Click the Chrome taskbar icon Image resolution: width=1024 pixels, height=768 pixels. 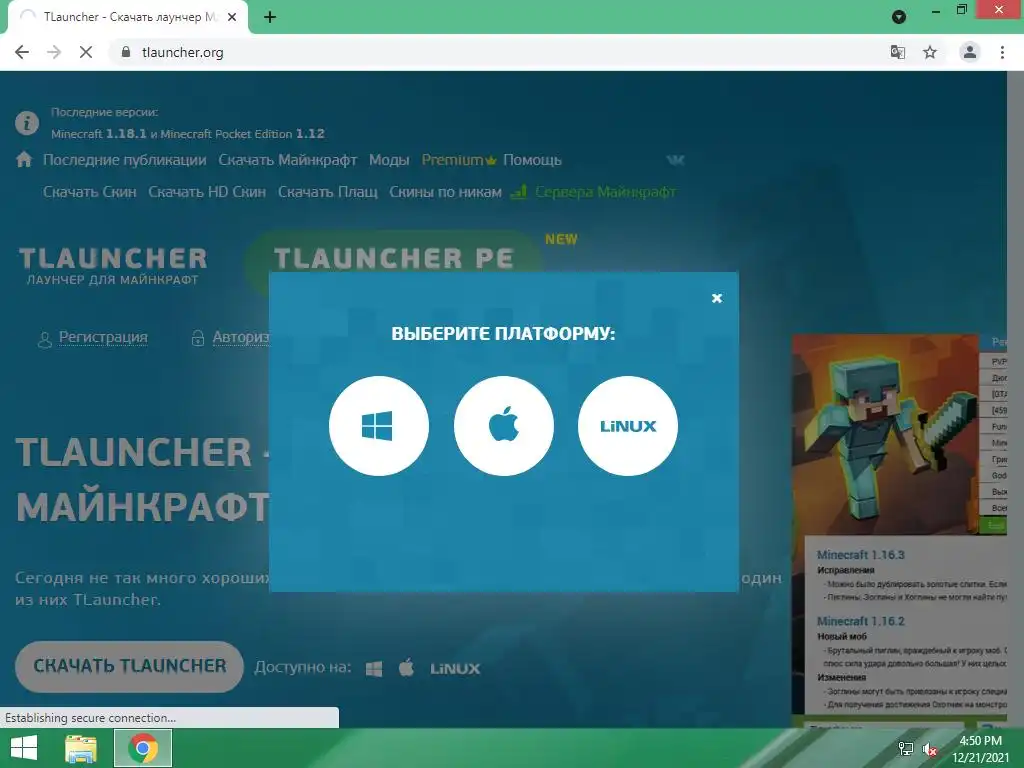[x=143, y=748]
